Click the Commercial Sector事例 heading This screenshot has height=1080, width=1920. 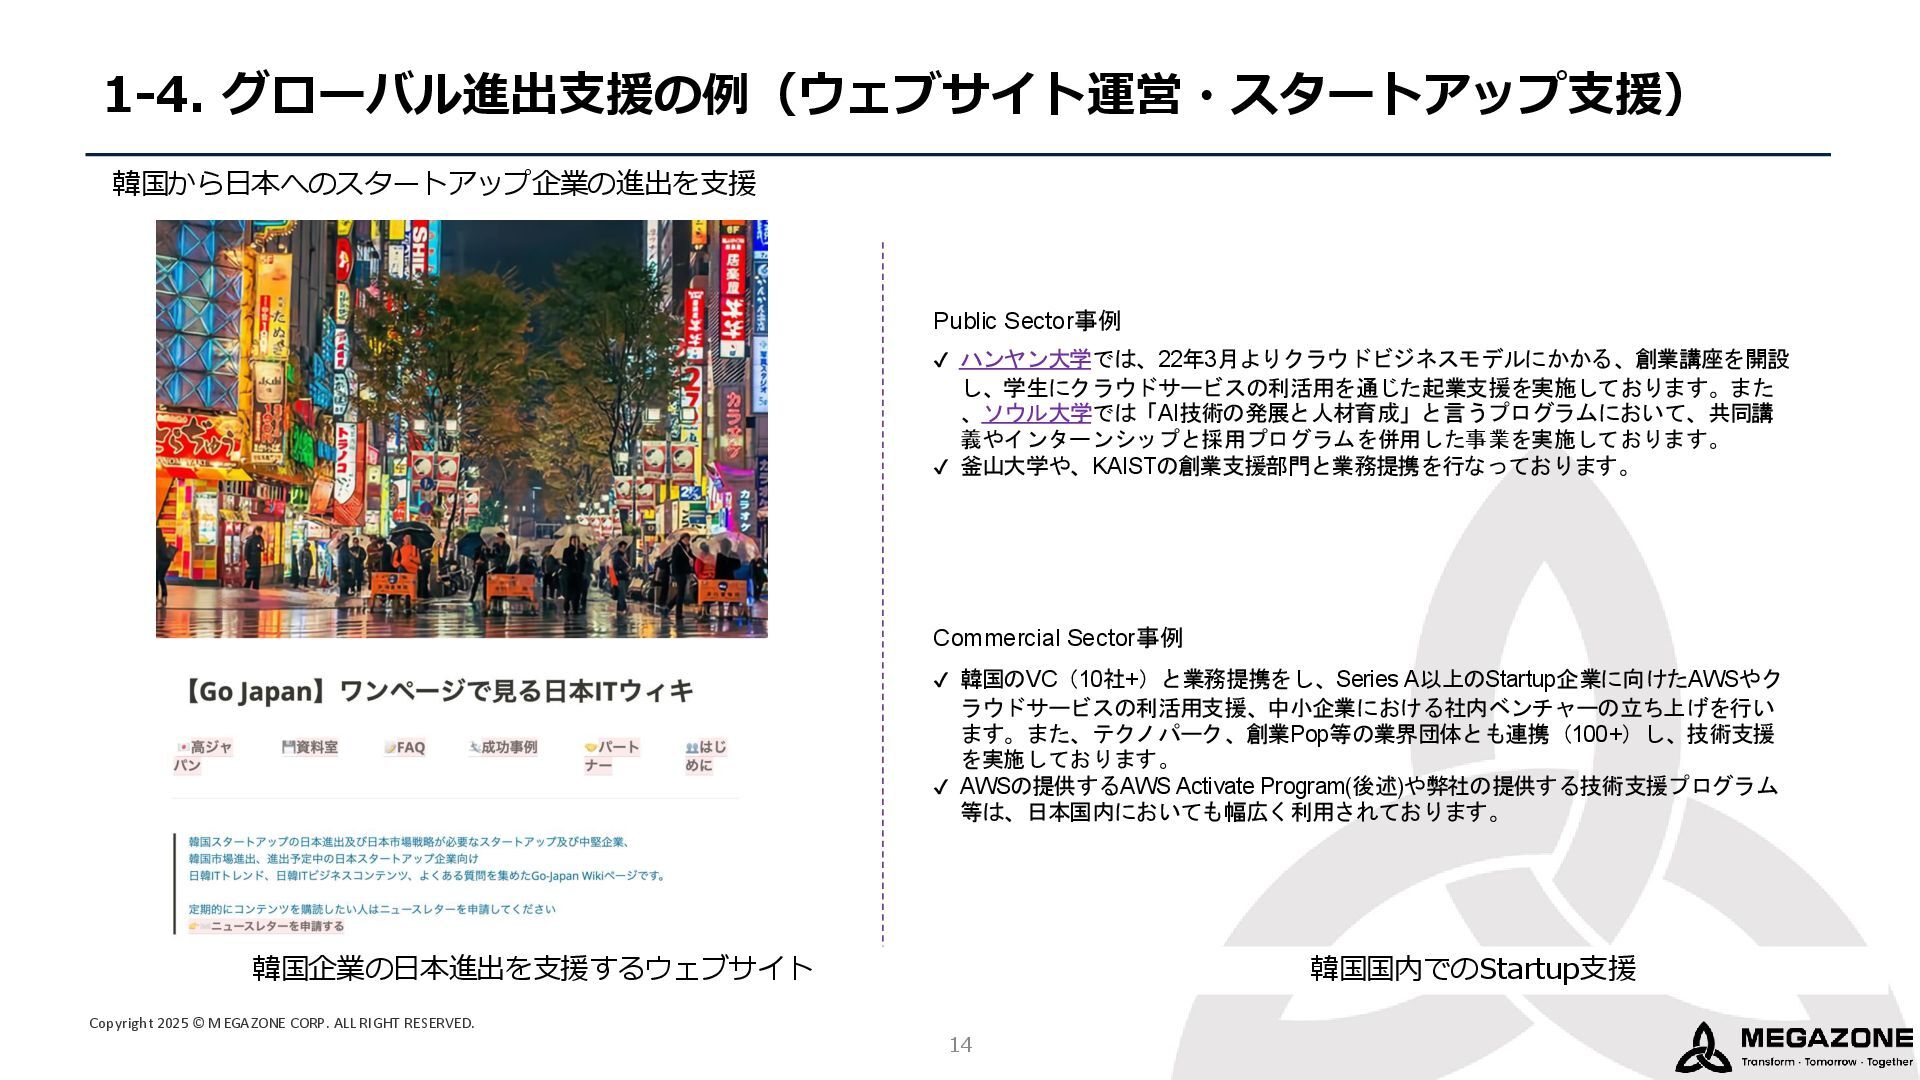click(x=1057, y=638)
